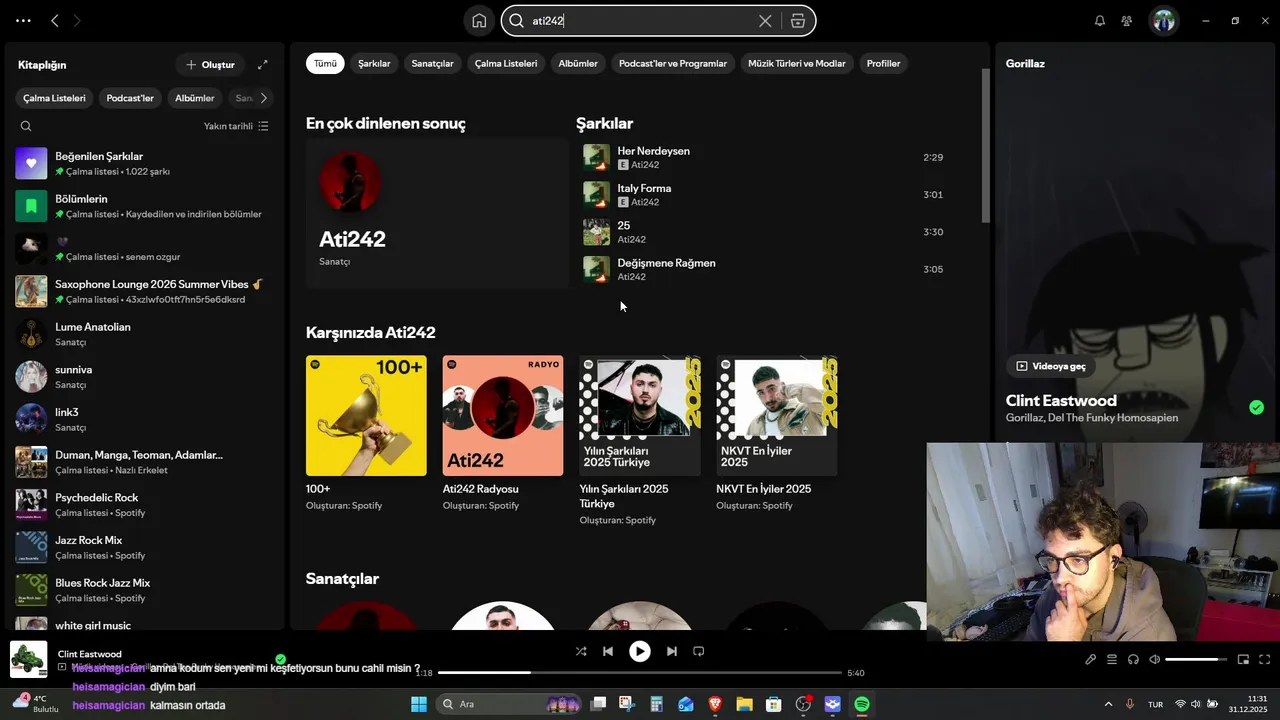Open the Podcast'ler ve Programlar tab
The width and height of the screenshot is (1280, 720).
(673, 63)
